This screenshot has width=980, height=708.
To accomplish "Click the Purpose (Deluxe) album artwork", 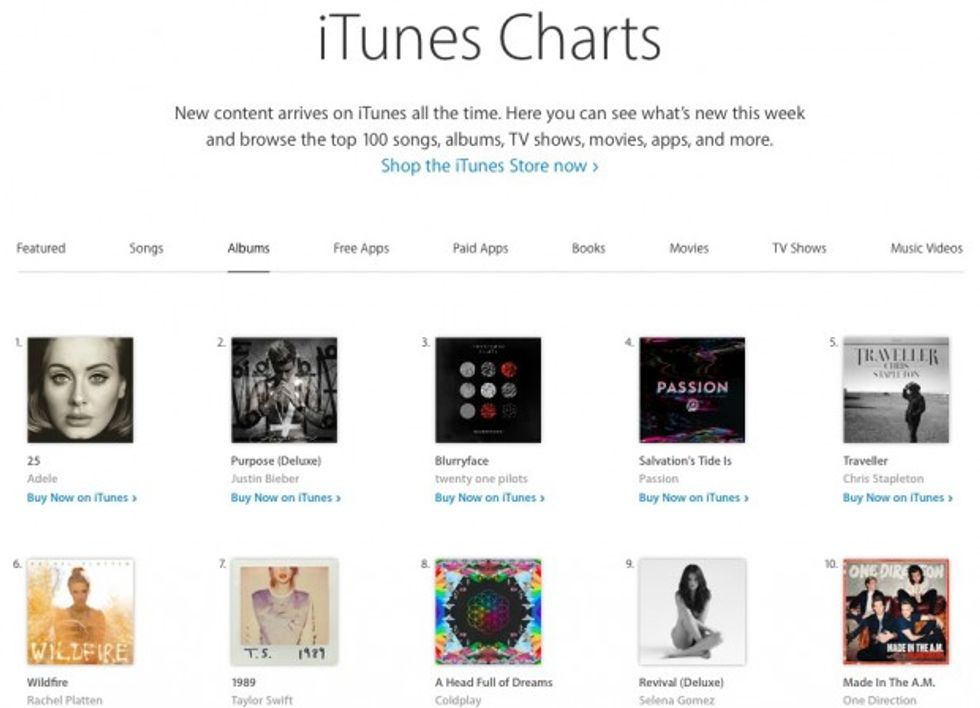I will [284, 389].
